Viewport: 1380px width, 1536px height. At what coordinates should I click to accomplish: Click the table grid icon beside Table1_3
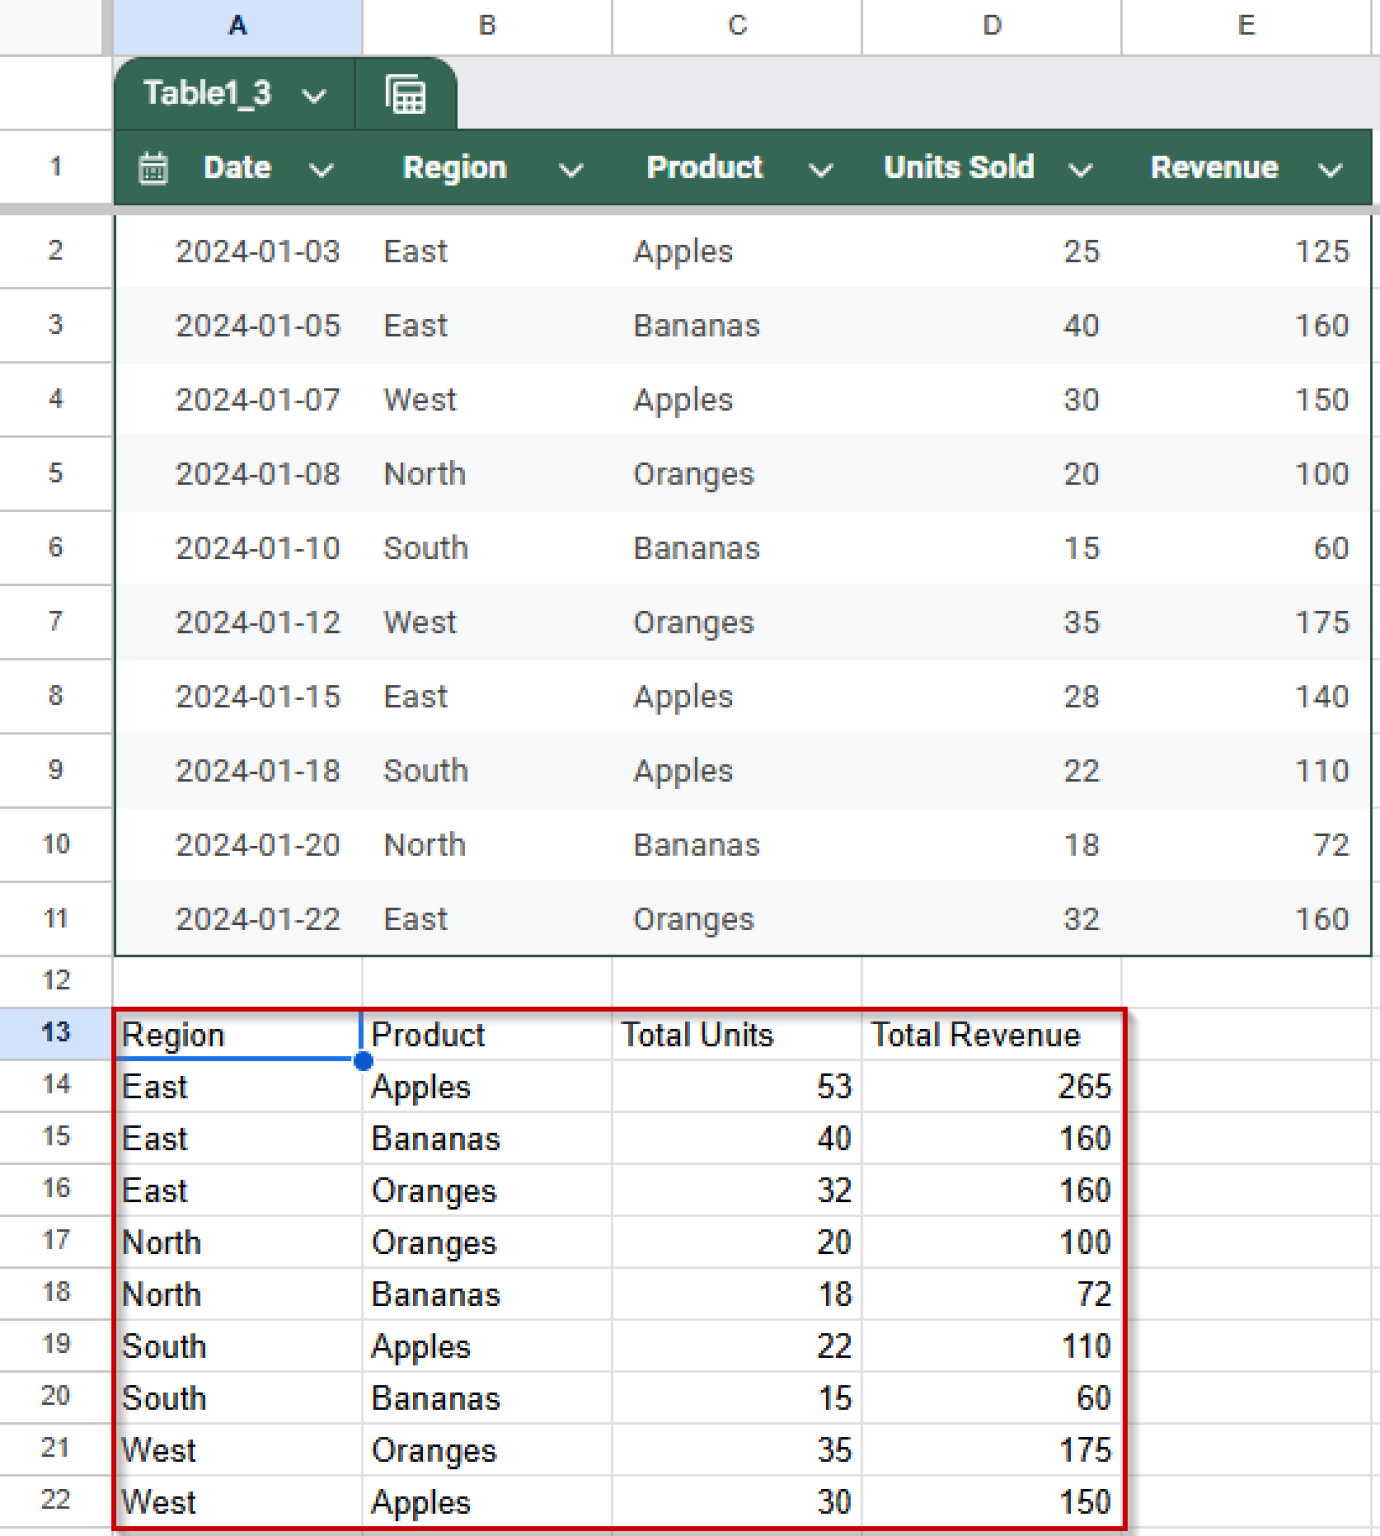click(406, 92)
